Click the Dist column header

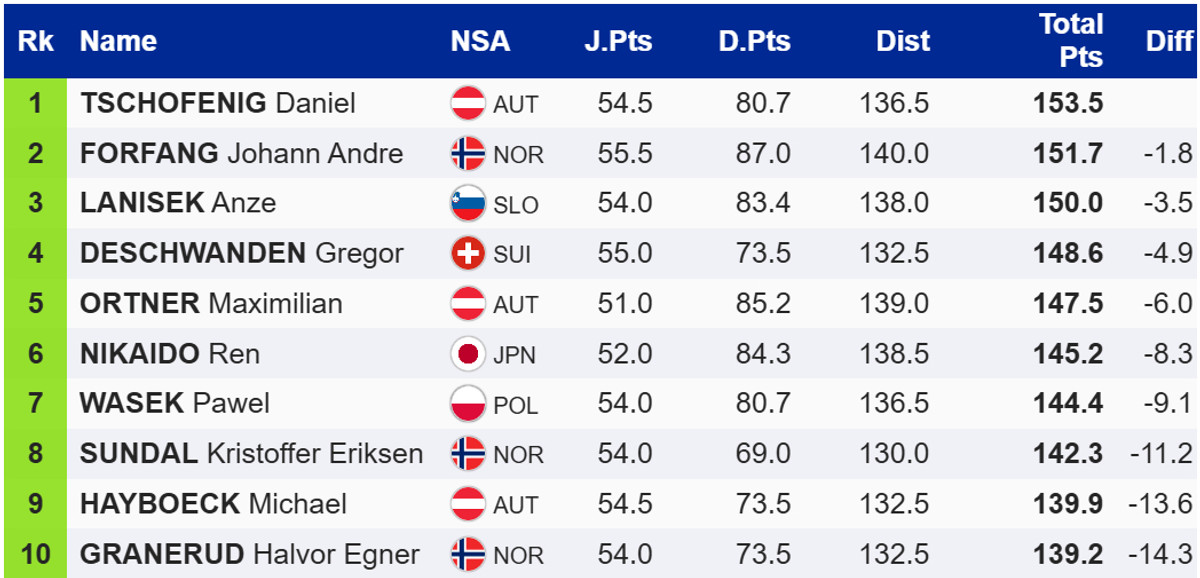click(x=903, y=41)
